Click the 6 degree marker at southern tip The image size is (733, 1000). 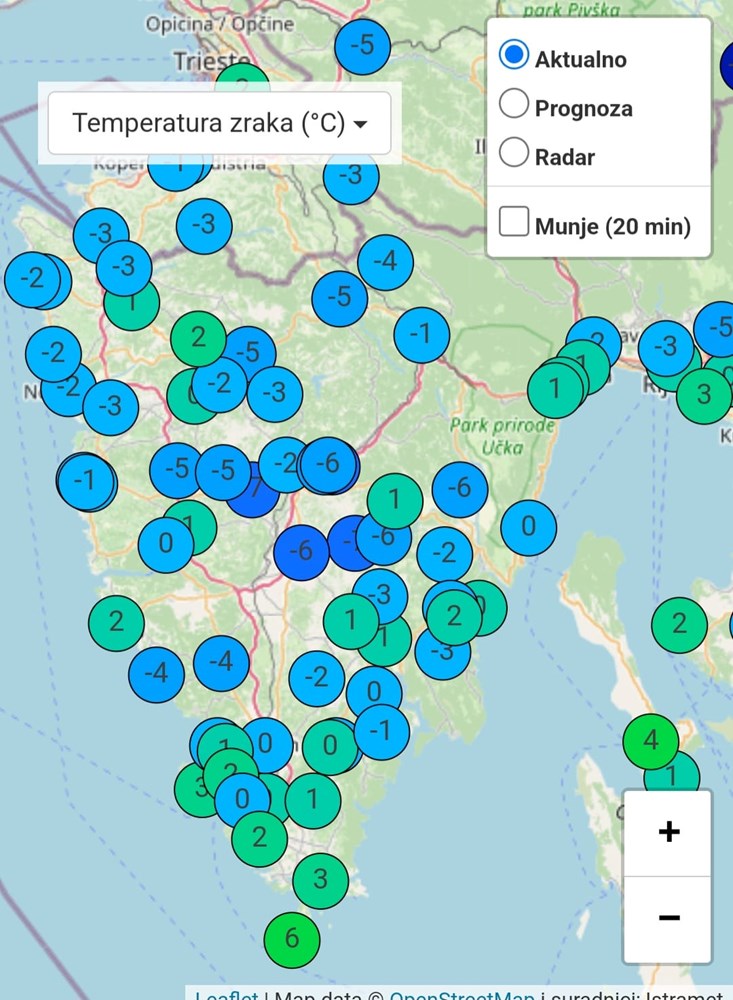[x=291, y=938]
